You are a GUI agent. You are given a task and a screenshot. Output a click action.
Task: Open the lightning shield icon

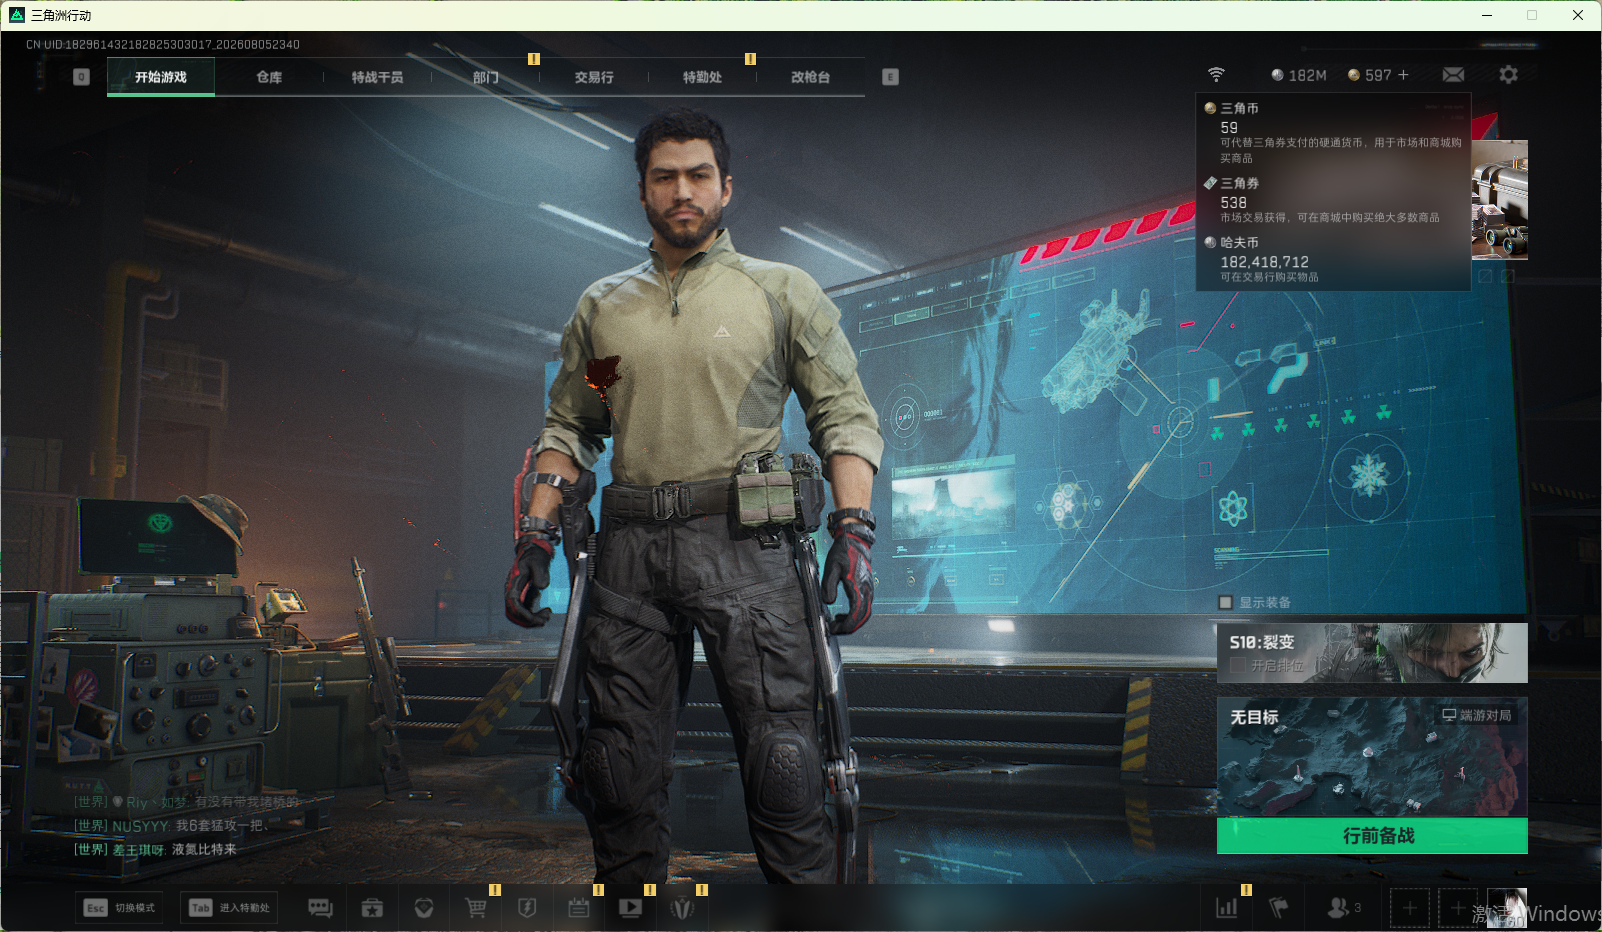(x=527, y=908)
